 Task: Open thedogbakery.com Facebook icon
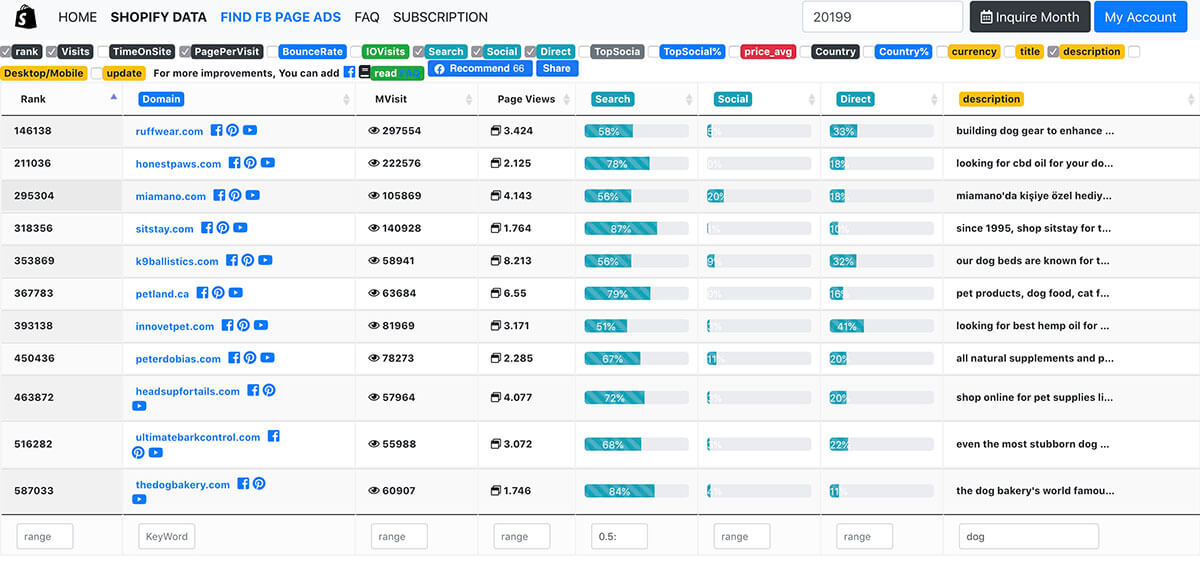tap(244, 484)
